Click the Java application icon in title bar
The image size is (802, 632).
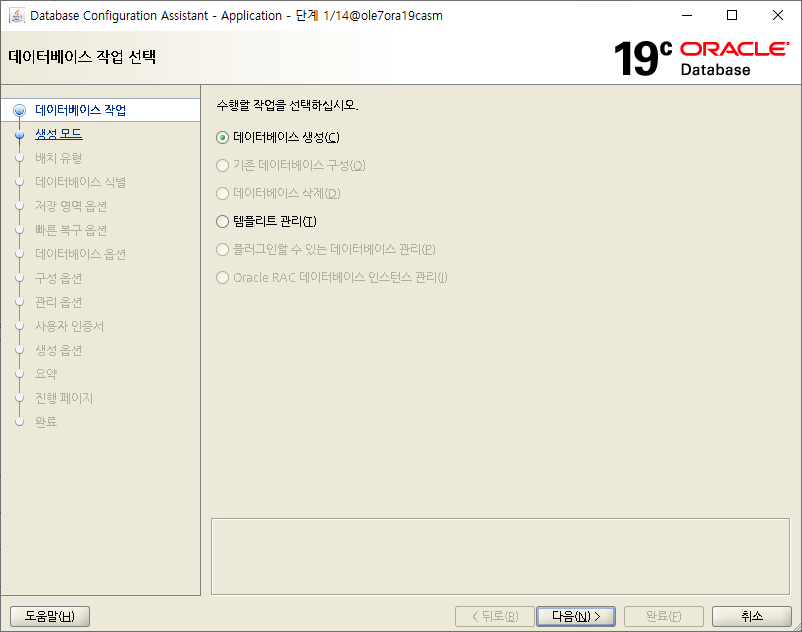(x=16, y=15)
